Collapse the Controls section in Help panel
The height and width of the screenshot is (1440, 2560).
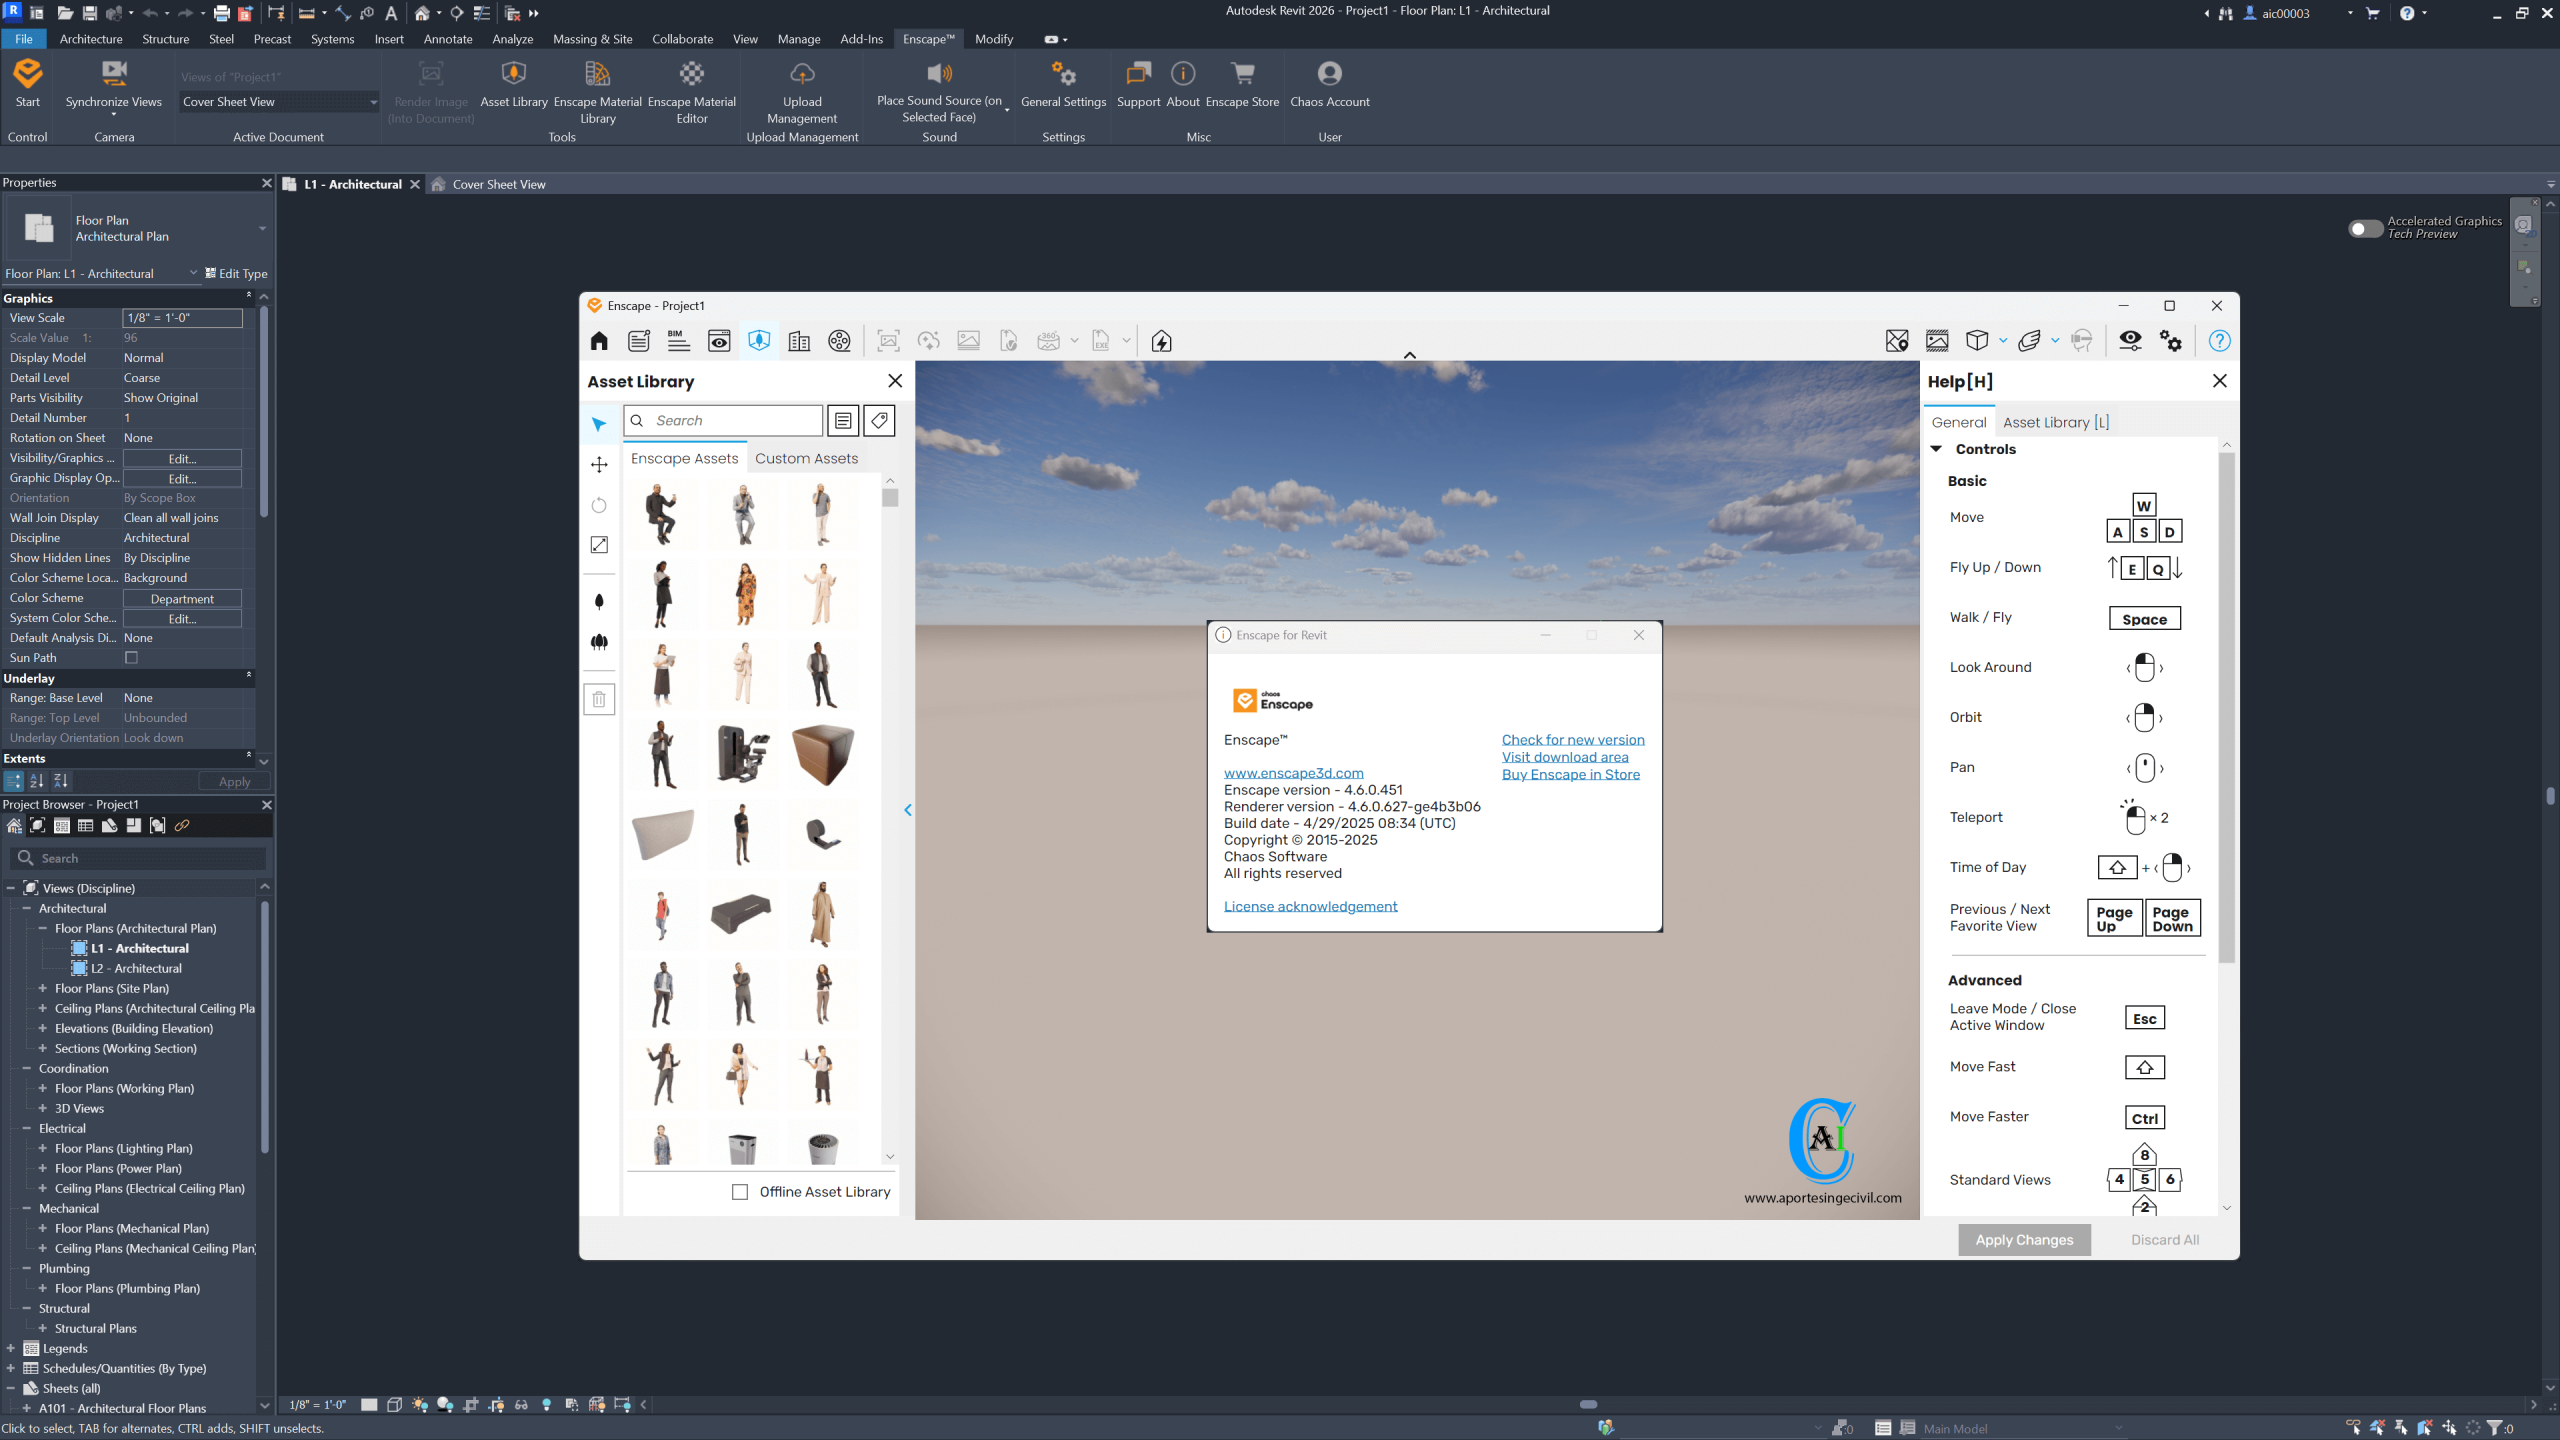coord(1937,449)
